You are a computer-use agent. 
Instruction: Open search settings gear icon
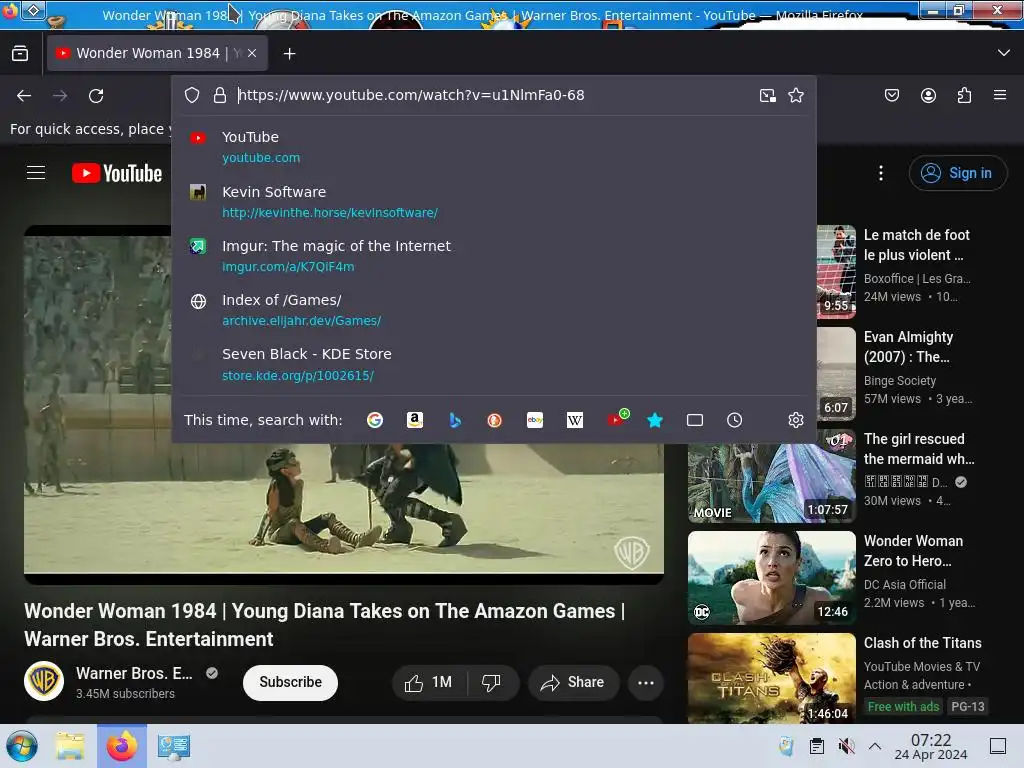coord(795,420)
